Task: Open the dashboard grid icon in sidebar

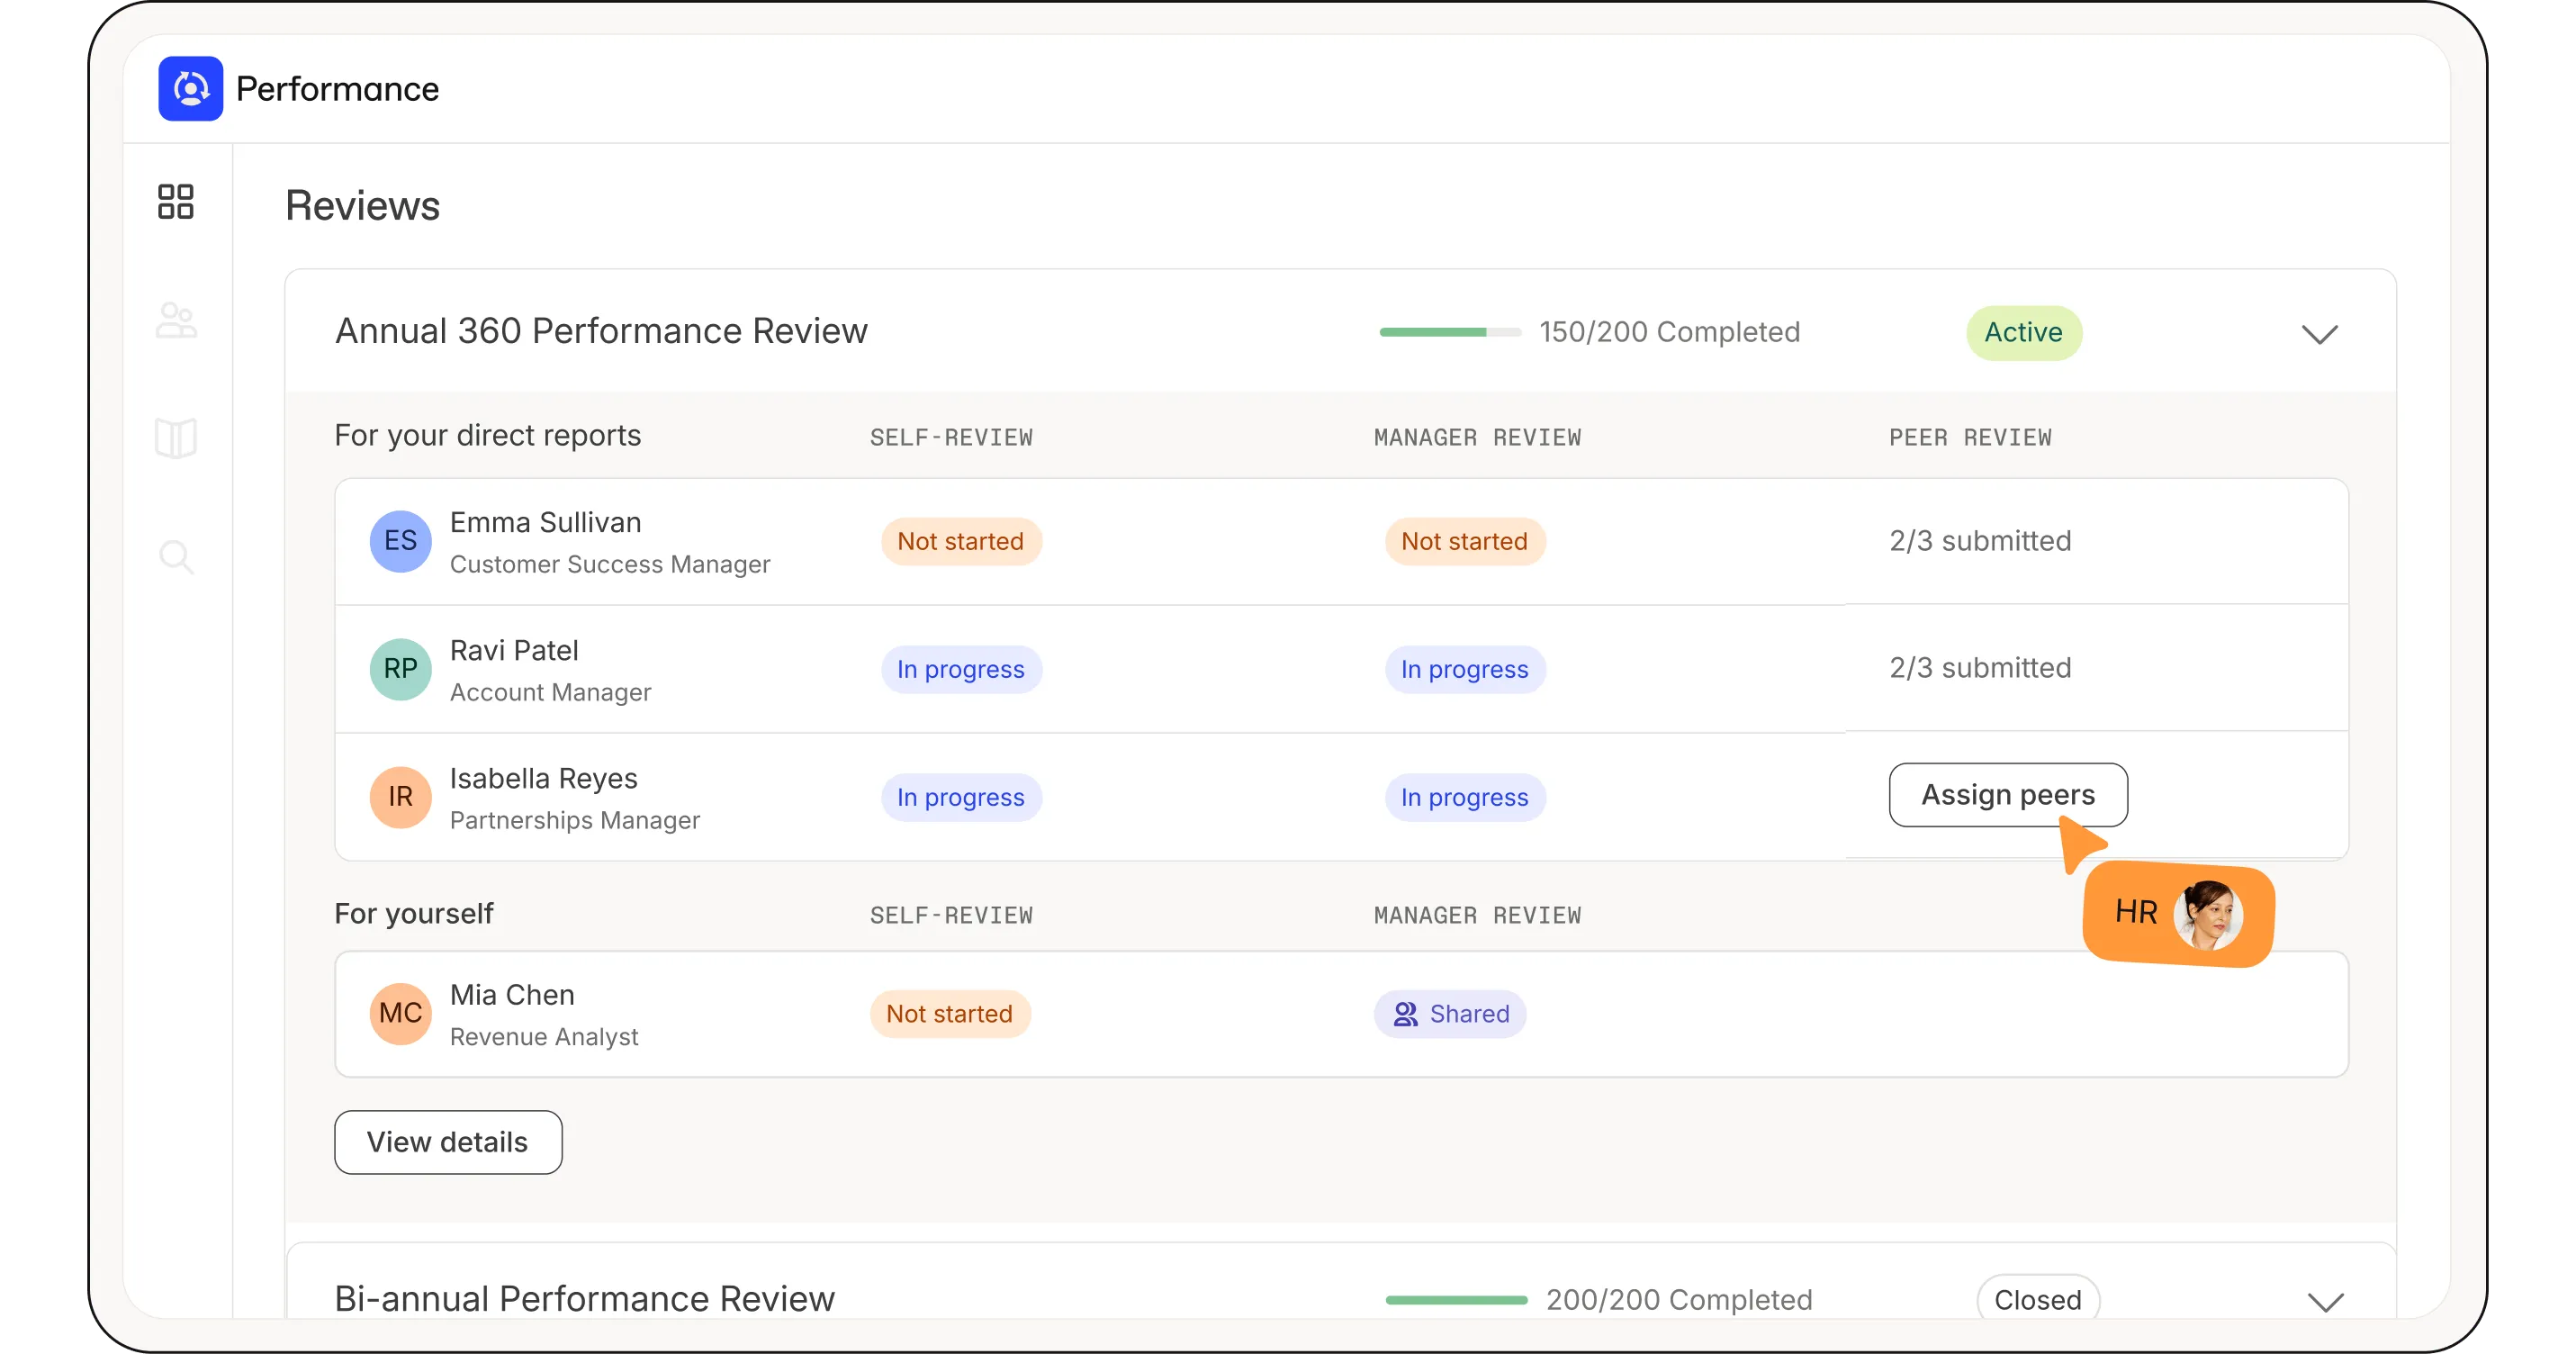Action: (x=176, y=202)
